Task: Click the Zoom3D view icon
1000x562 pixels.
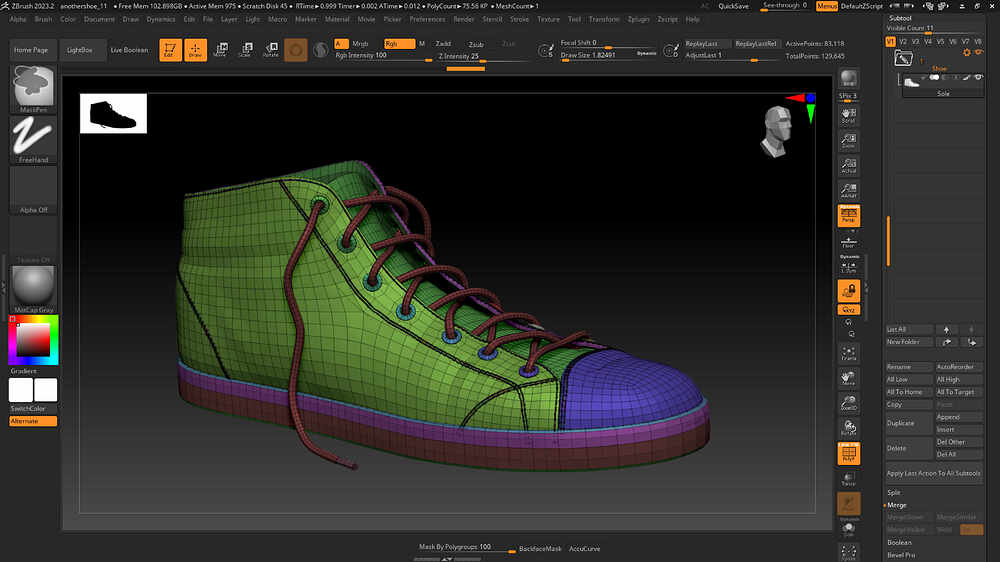Action: 848,403
